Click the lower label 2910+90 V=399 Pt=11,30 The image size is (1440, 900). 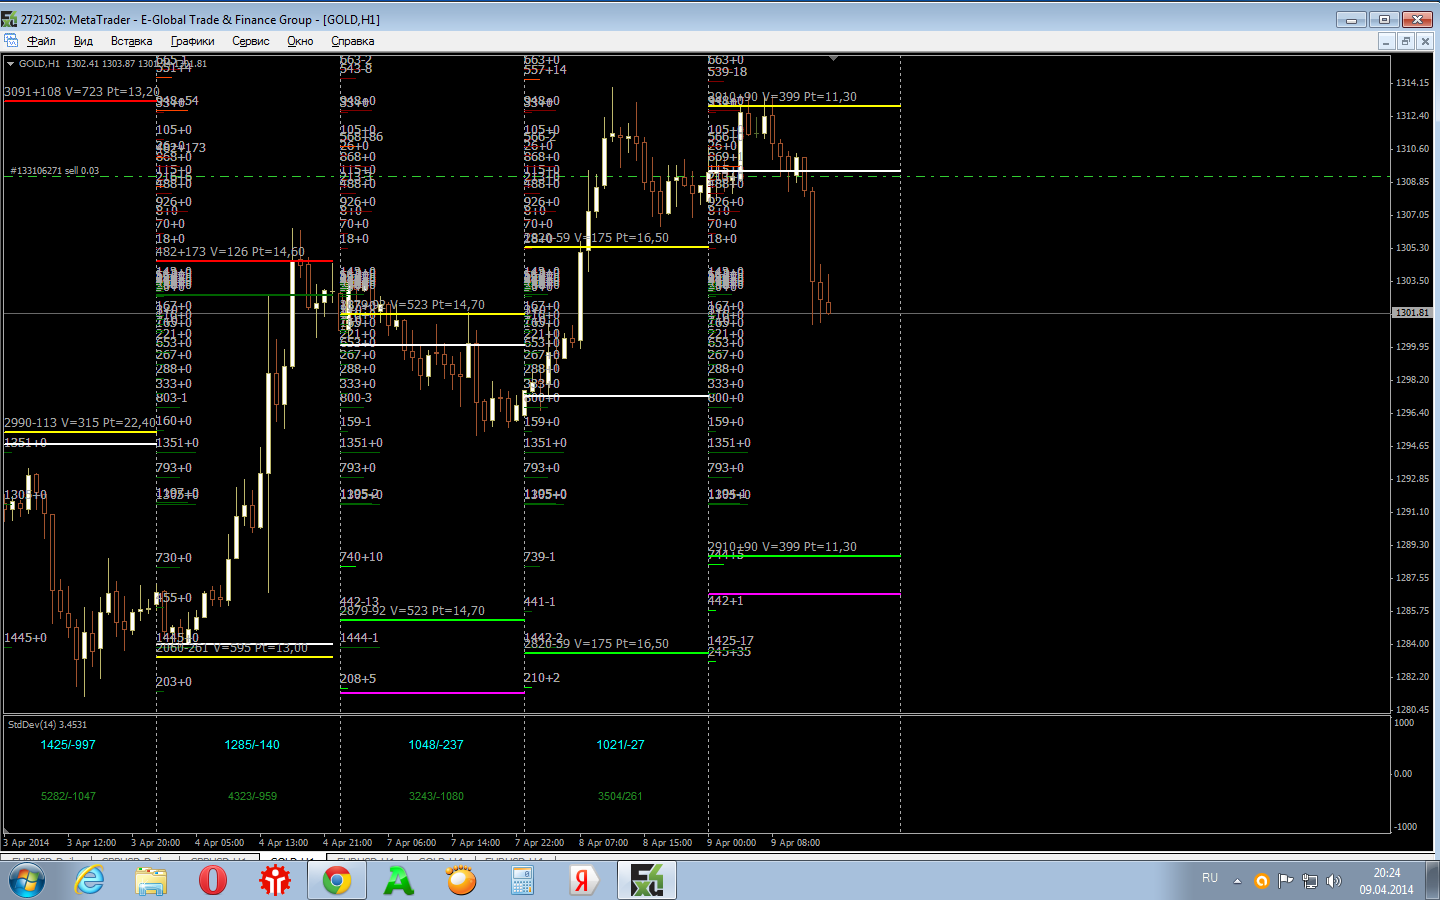pyautogui.click(x=782, y=547)
